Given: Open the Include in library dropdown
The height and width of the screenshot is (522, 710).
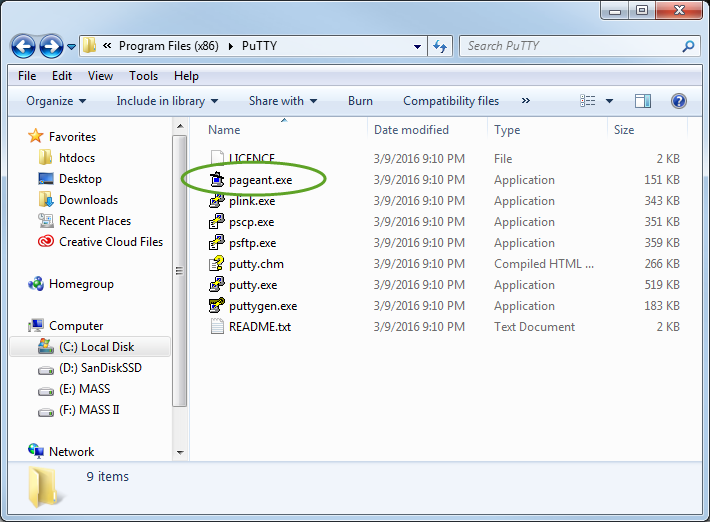Looking at the screenshot, I should pyautogui.click(x=167, y=101).
